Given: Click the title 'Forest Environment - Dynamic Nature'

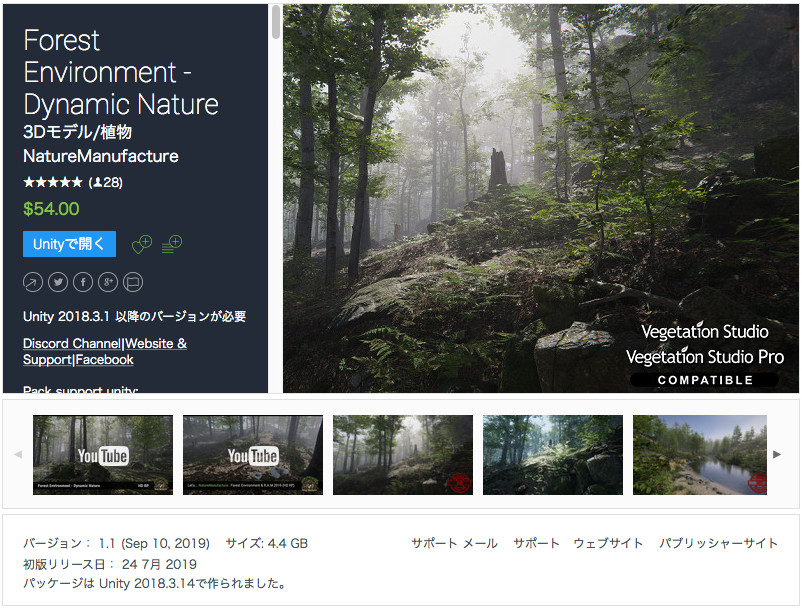Looking at the screenshot, I should coord(121,72).
